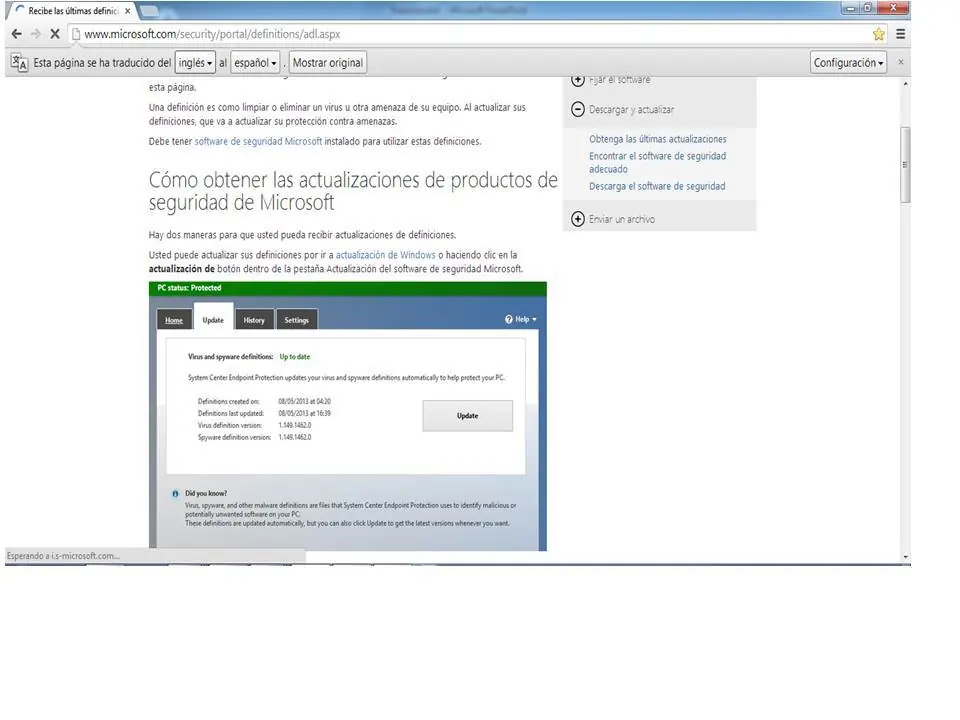960x720 pixels.
Task: Click 'Up to date' status text
Action: [x=294, y=356]
